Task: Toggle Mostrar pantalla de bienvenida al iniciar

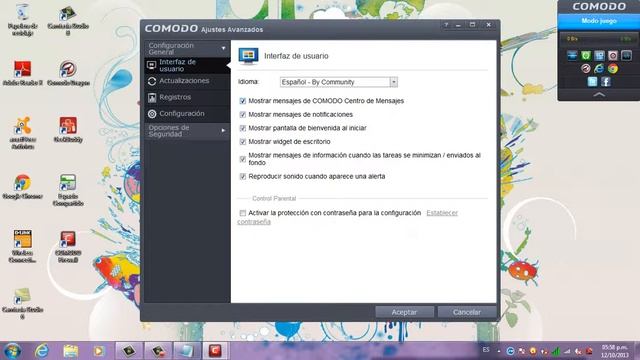Action: point(243,128)
